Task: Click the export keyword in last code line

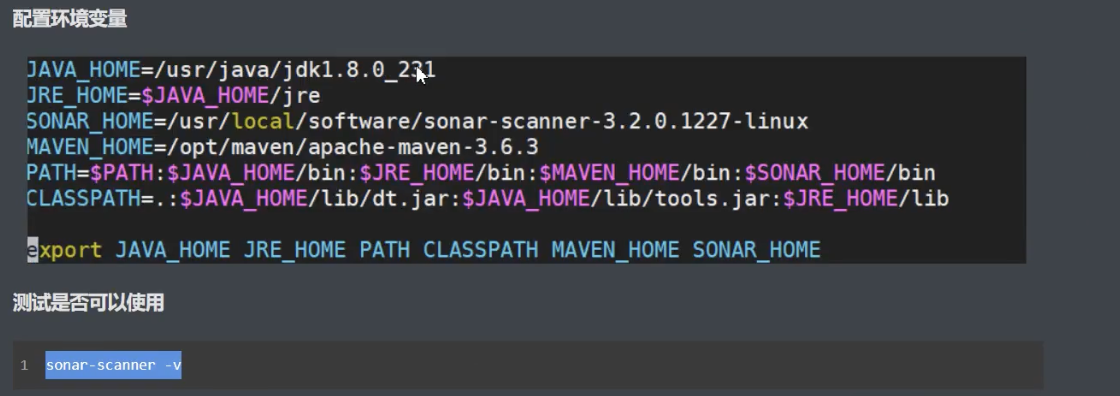Action: pyautogui.click(x=64, y=250)
